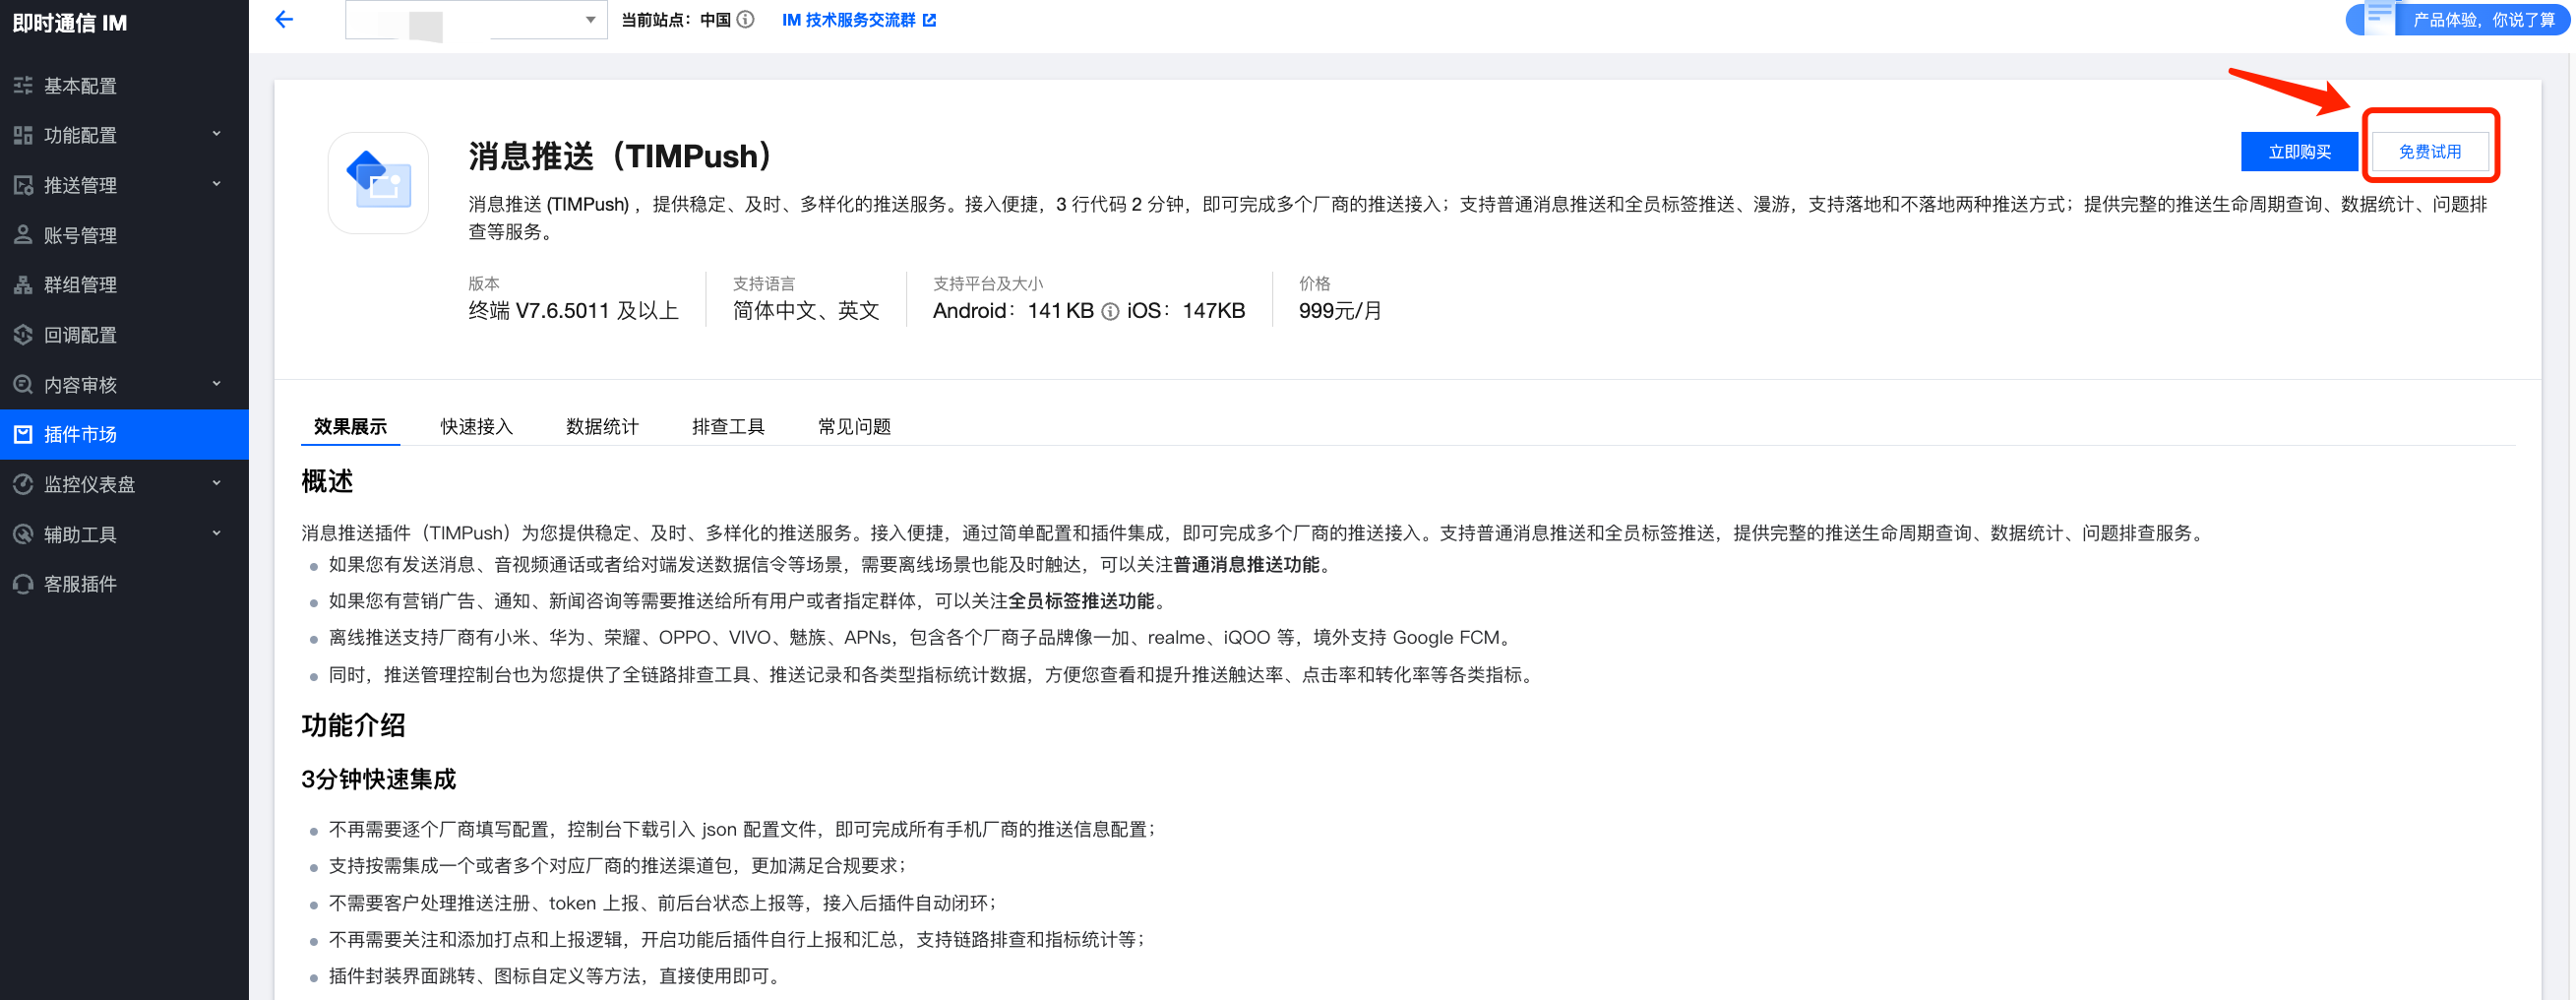Click the 辅助工具 sidebar icon
This screenshot has width=2576, height=1000.
[23, 534]
